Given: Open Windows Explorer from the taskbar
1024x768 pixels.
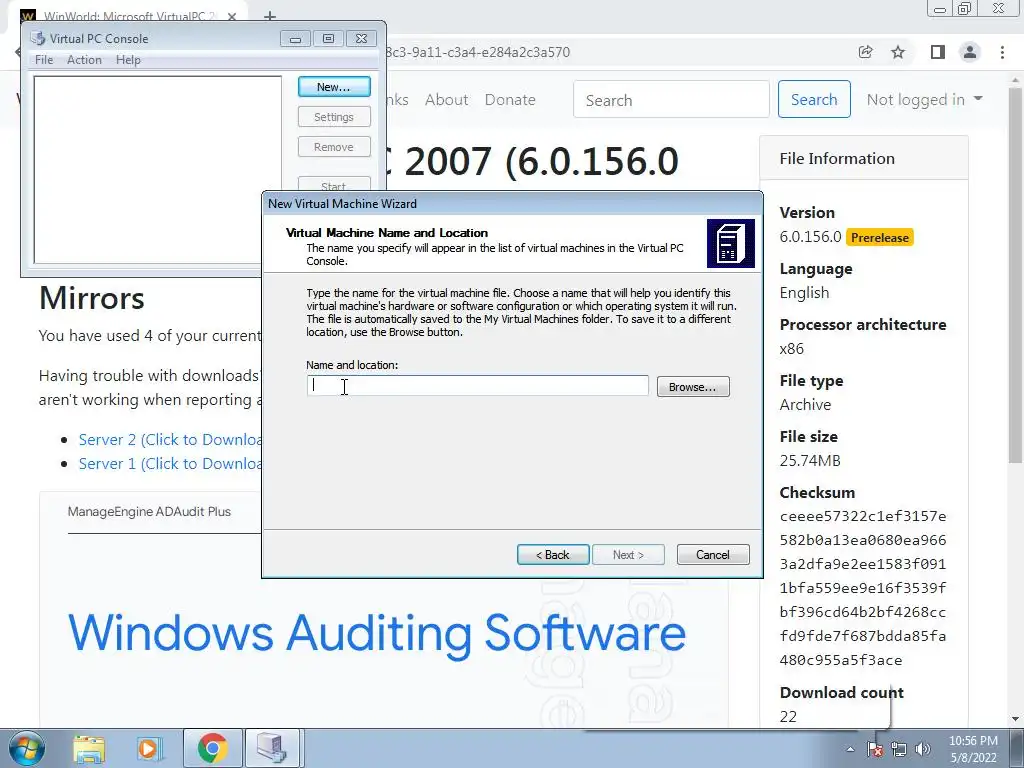Looking at the screenshot, I should tap(89, 748).
